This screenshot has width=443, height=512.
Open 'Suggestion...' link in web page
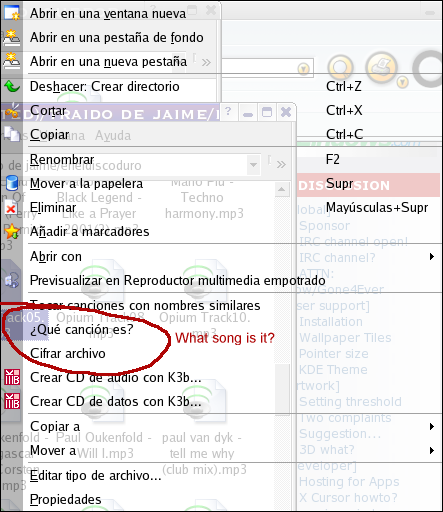tap(340, 434)
